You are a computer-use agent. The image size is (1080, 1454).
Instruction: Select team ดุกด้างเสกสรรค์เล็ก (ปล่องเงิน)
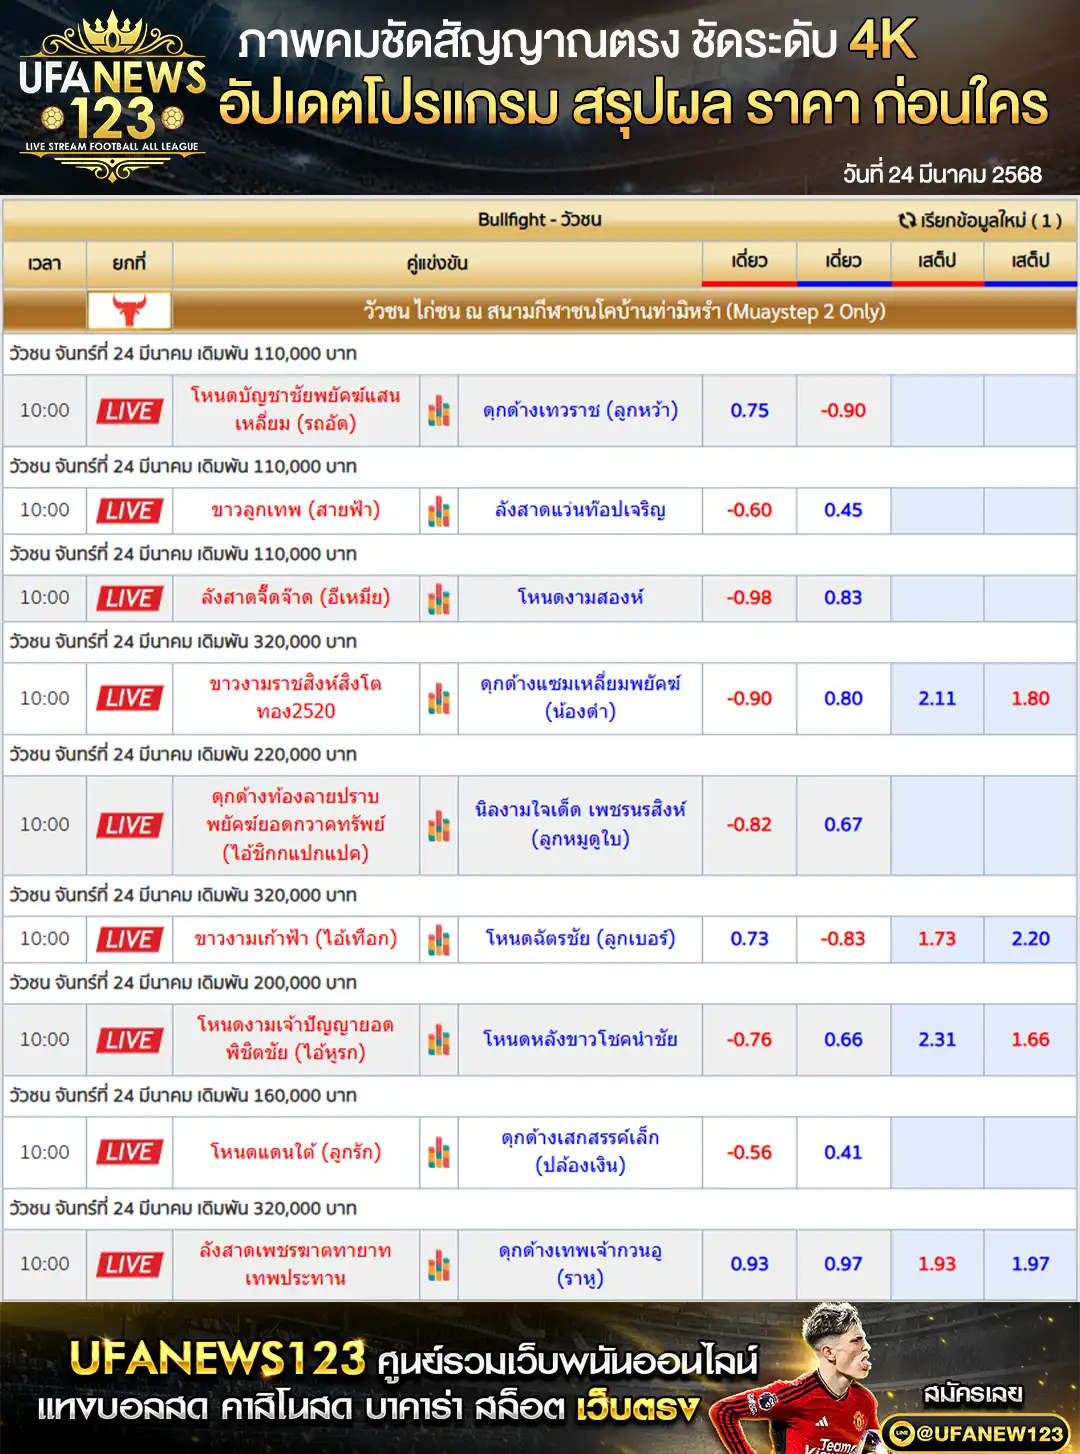pos(580,1152)
